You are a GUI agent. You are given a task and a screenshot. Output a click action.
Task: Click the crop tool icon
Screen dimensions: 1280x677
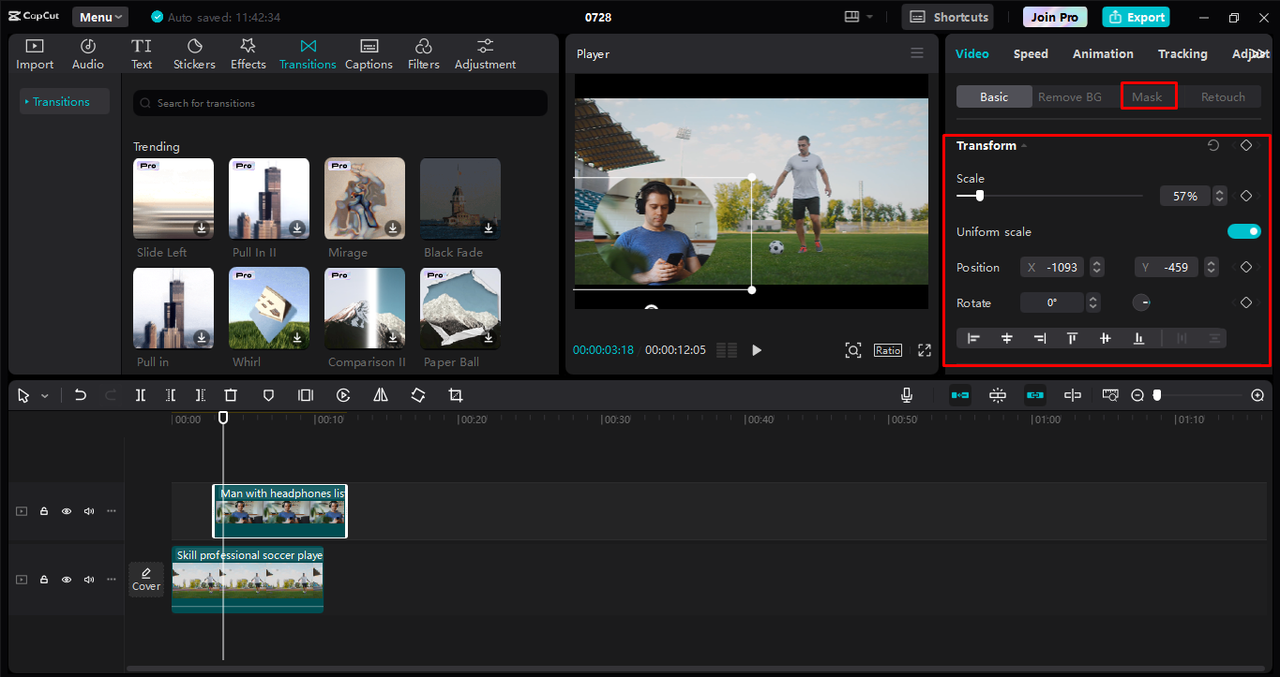455,396
